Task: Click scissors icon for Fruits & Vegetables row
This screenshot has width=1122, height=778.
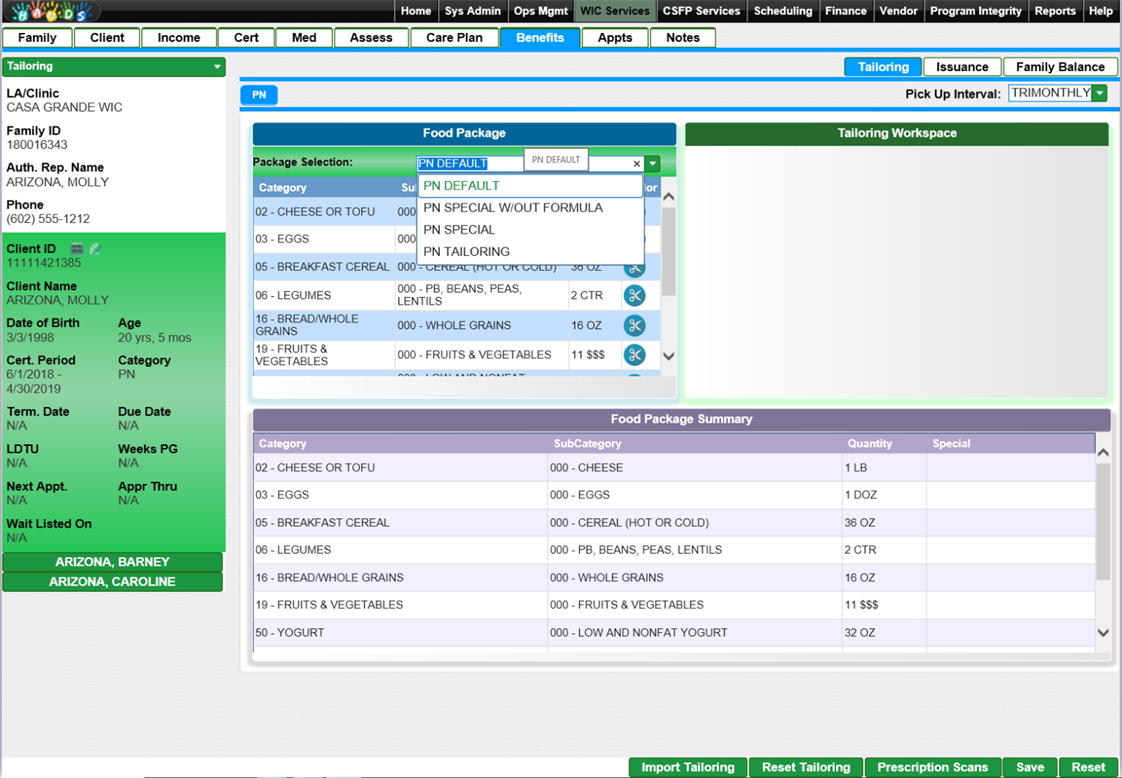Action: (634, 355)
